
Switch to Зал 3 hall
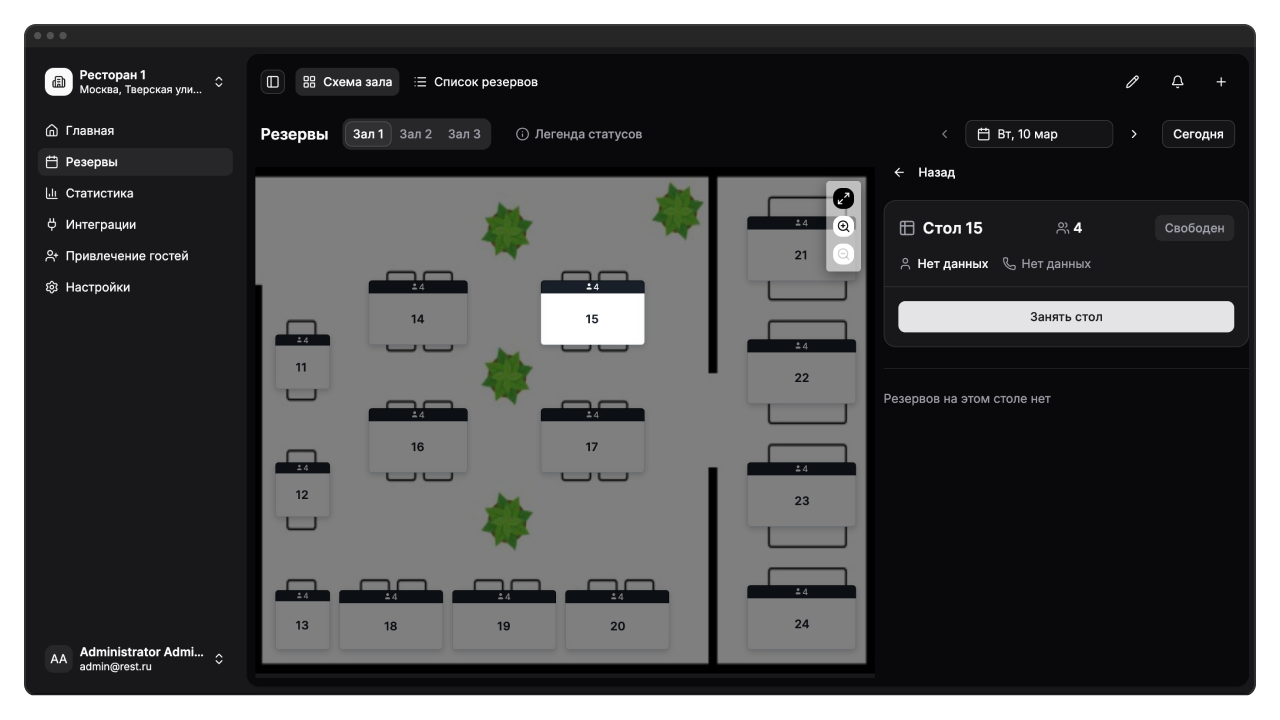[464, 134]
